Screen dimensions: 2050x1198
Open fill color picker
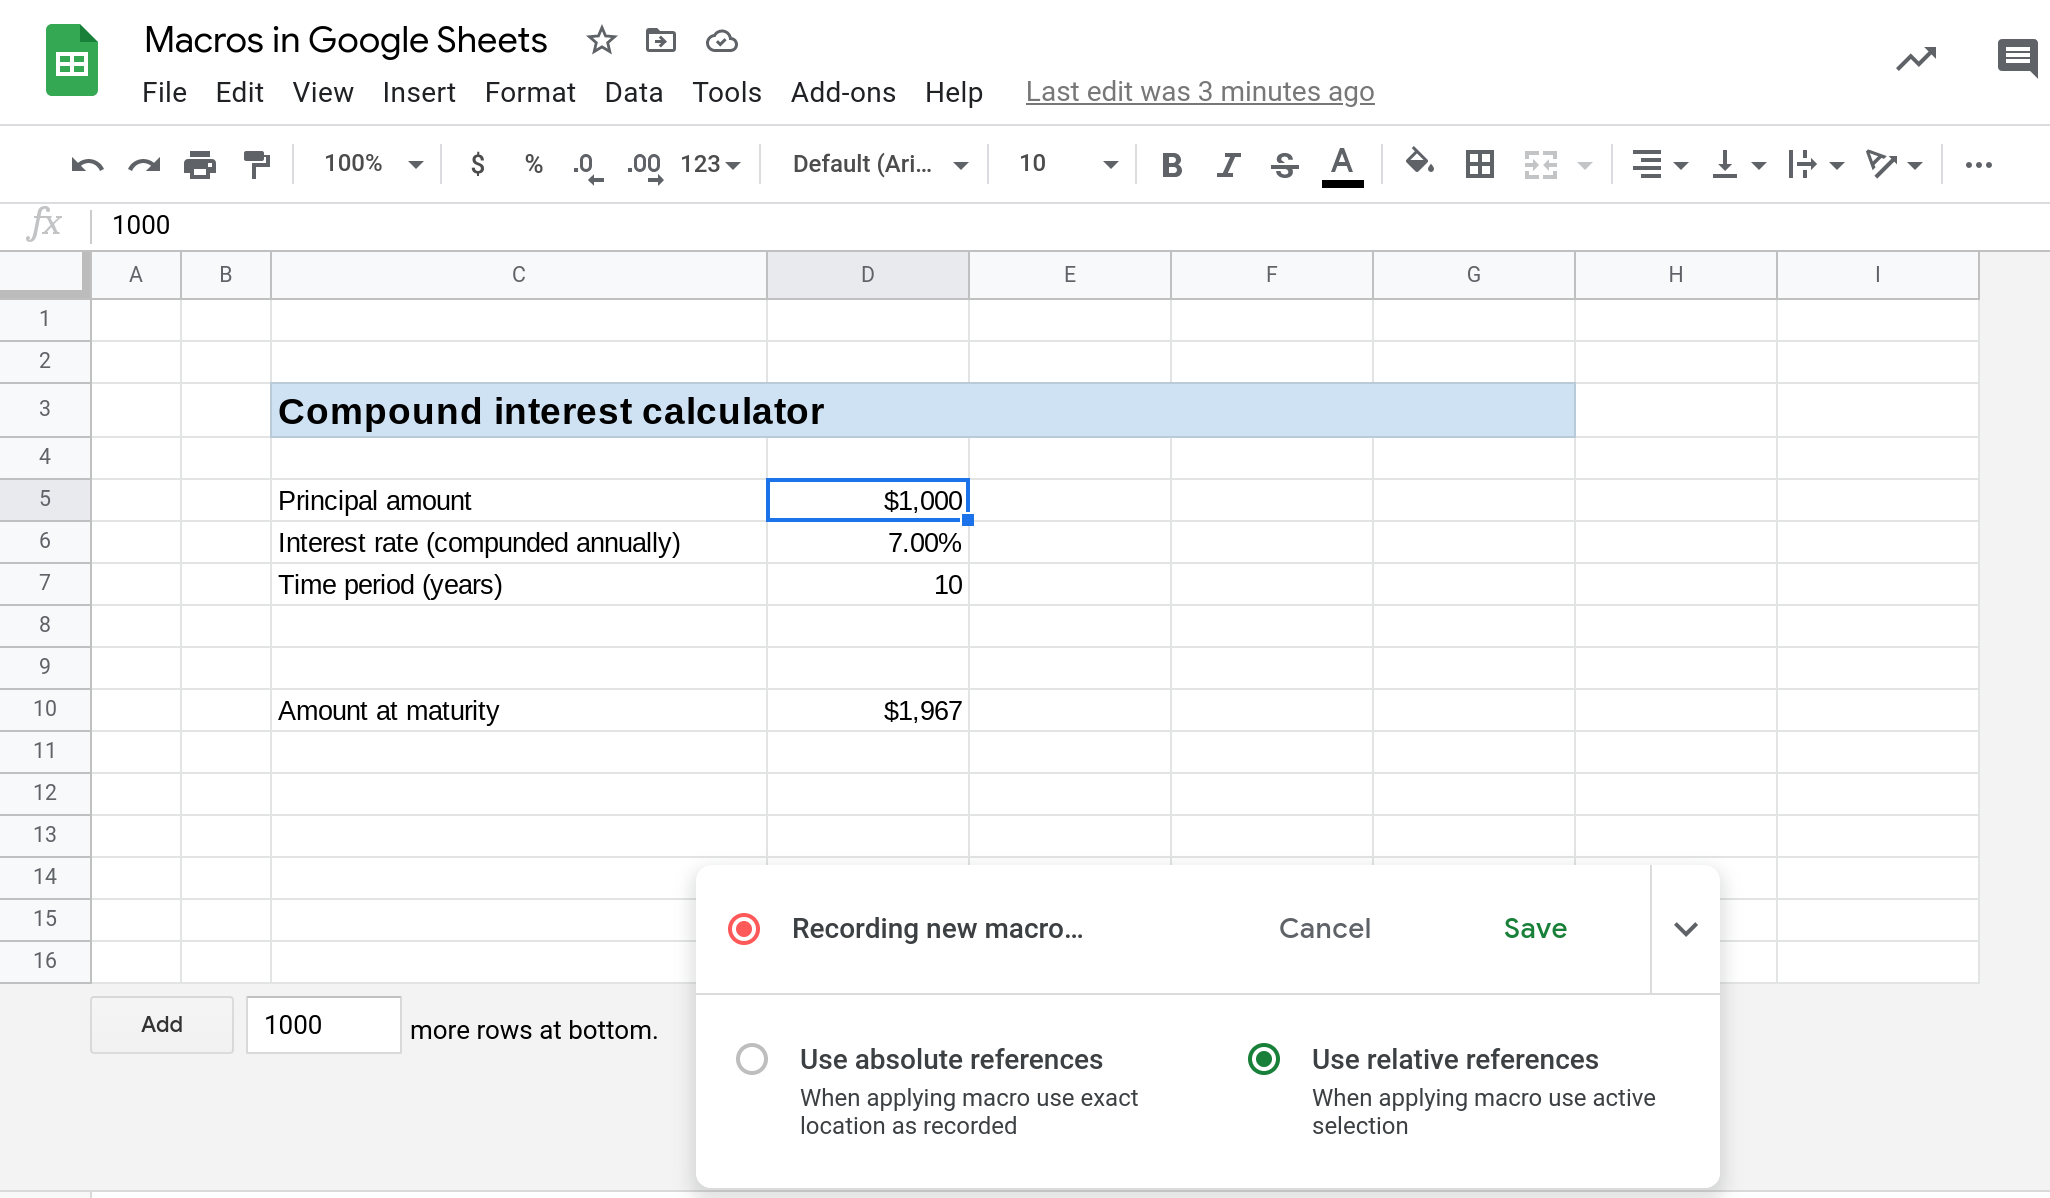tap(1419, 163)
